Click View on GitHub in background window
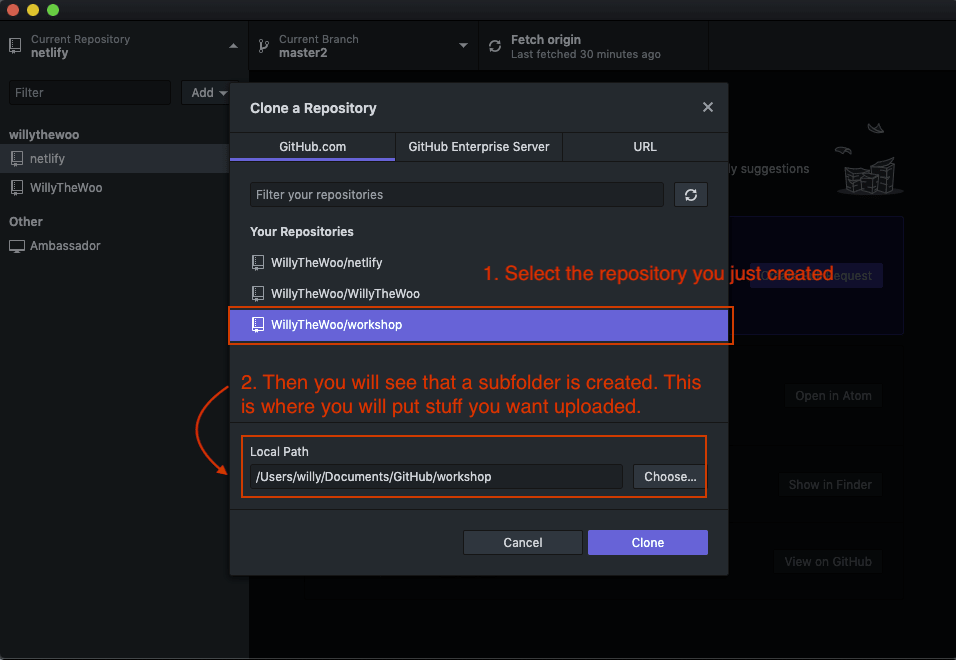Screen dimensions: 956x660 point(828,562)
